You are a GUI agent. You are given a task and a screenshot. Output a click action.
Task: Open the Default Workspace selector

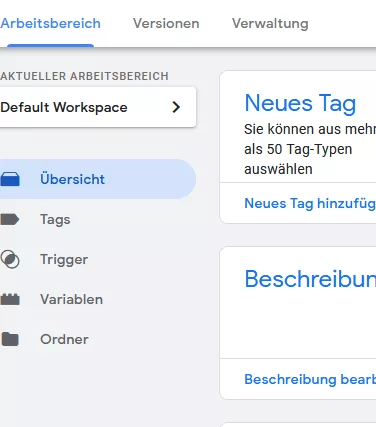(x=98, y=107)
